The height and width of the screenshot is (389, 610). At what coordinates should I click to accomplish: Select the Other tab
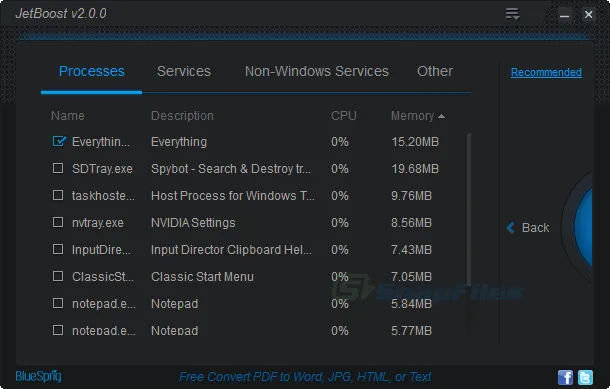[435, 71]
